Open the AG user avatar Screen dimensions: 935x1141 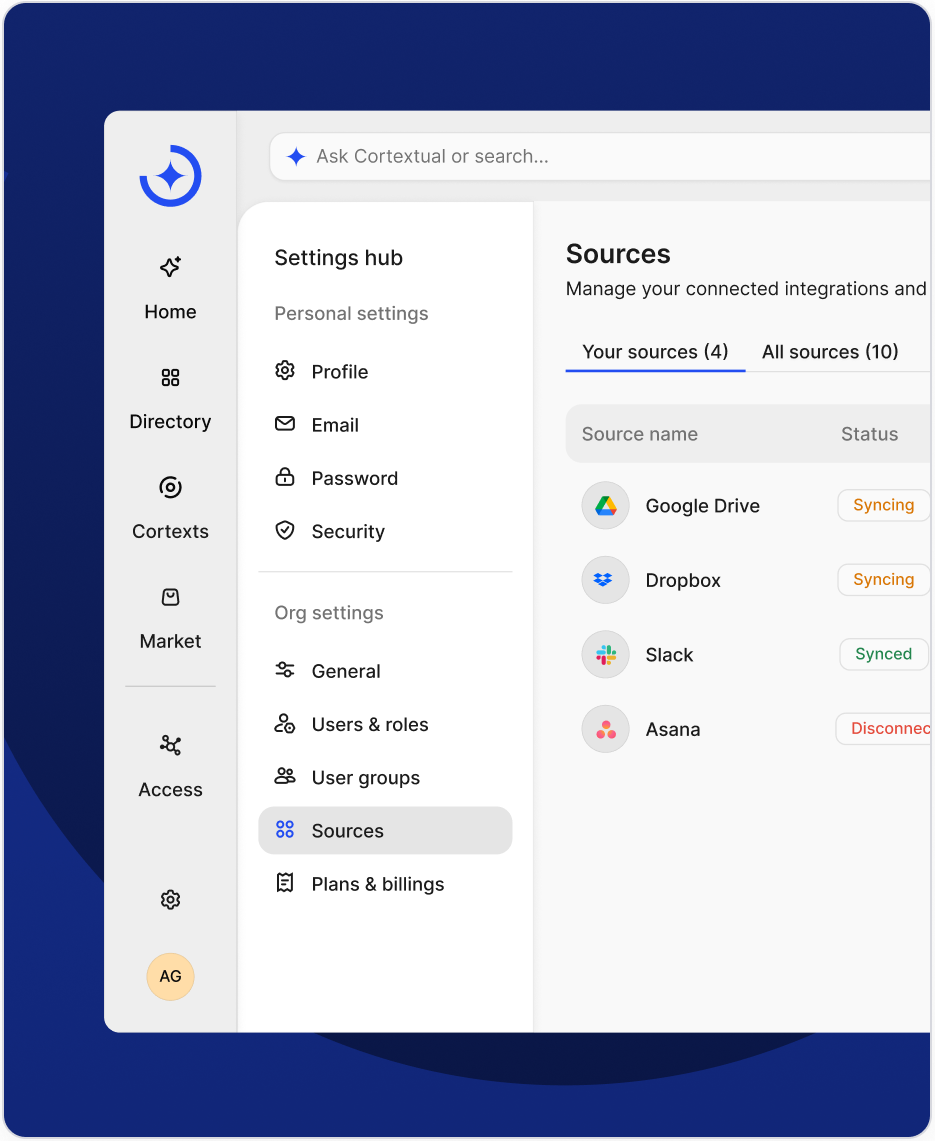(x=170, y=976)
